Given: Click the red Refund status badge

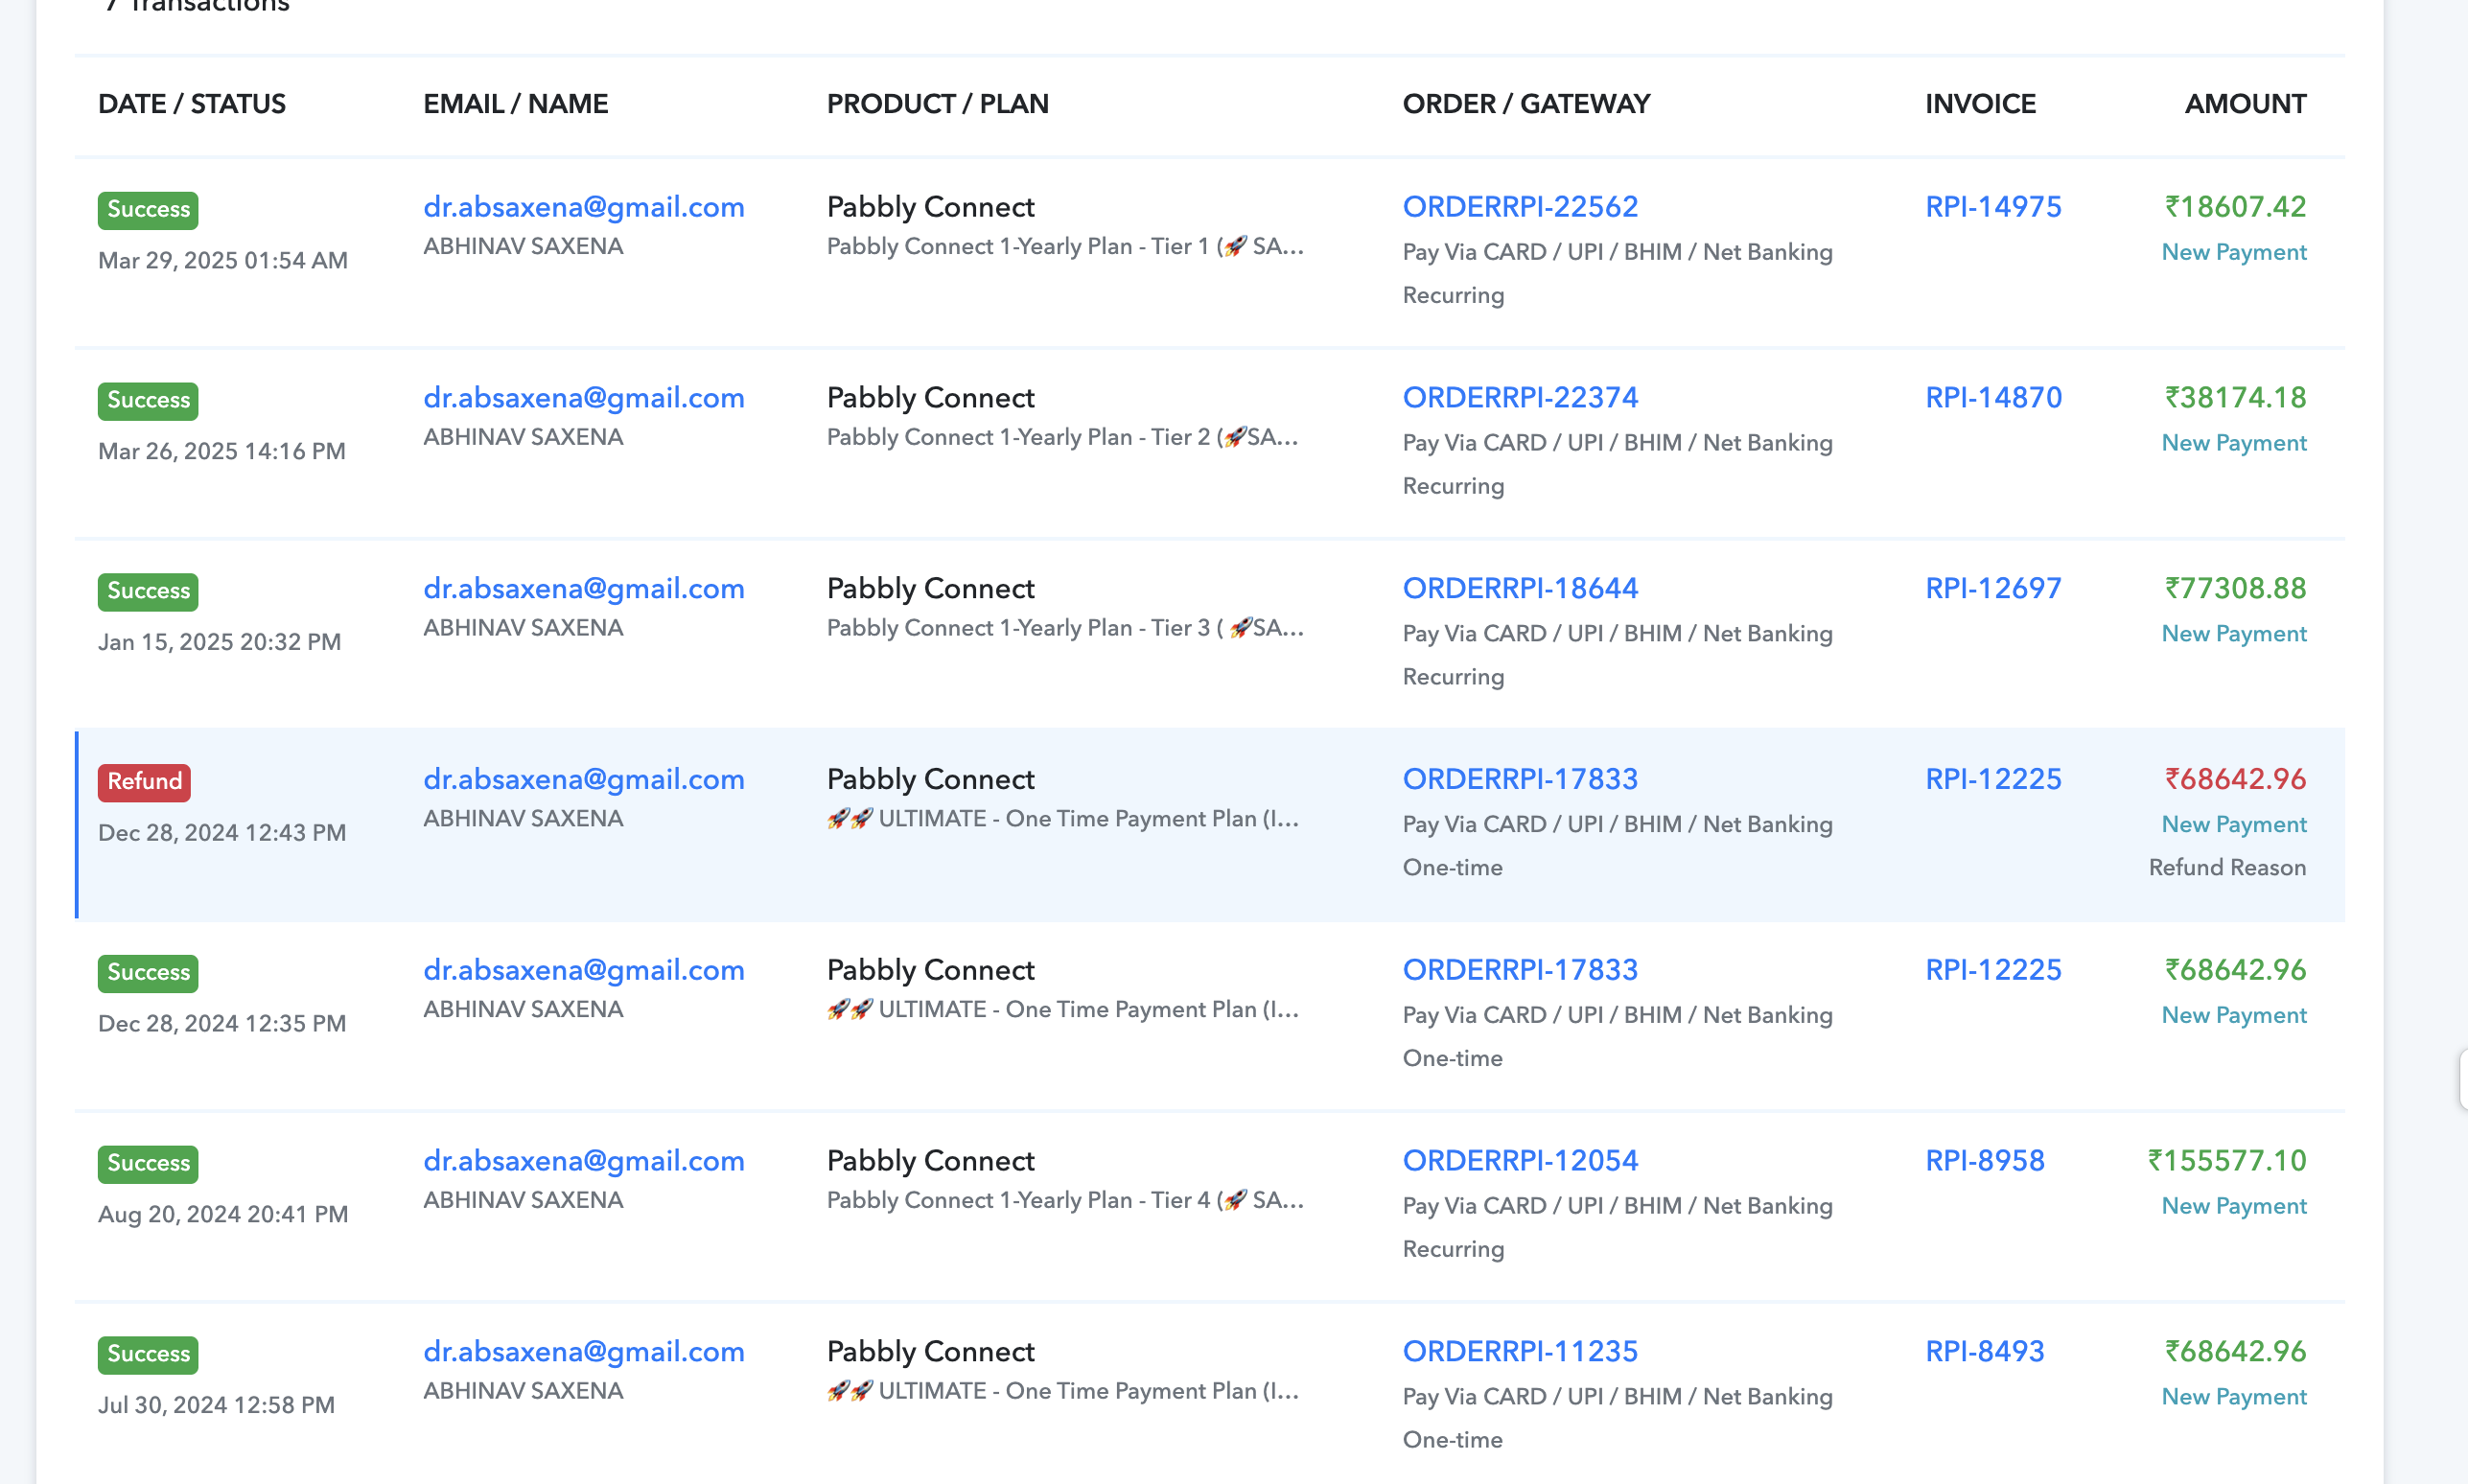Looking at the screenshot, I should pos(144,782).
